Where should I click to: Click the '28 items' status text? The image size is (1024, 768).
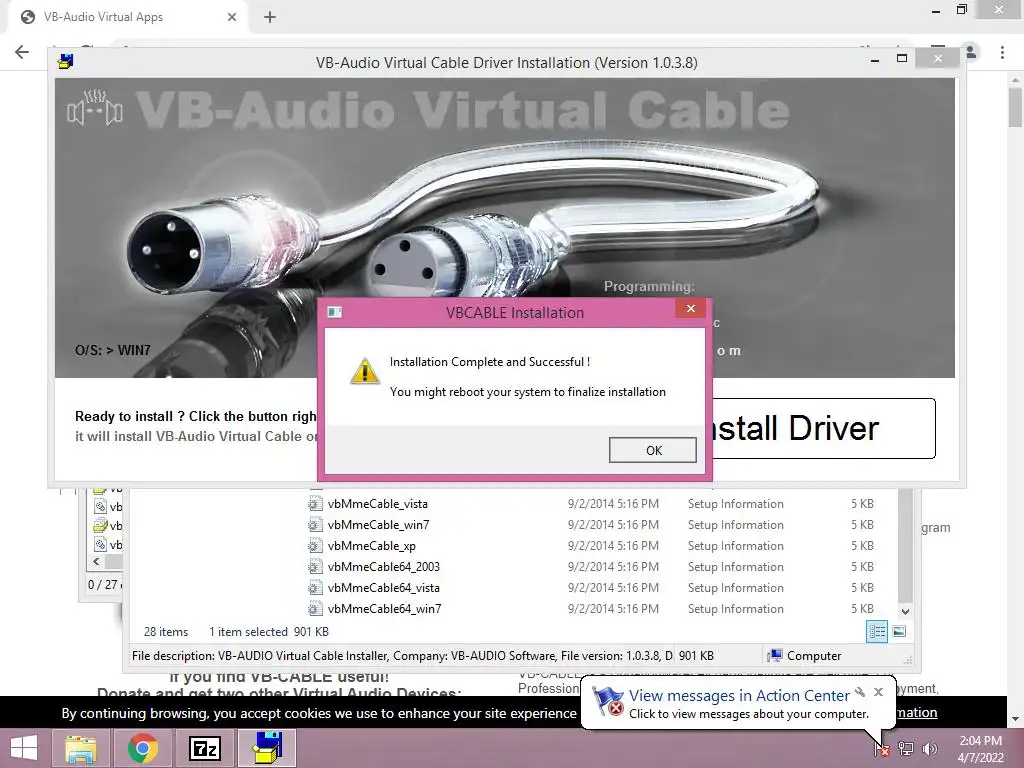pyautogui.click(x=166, y=632)
